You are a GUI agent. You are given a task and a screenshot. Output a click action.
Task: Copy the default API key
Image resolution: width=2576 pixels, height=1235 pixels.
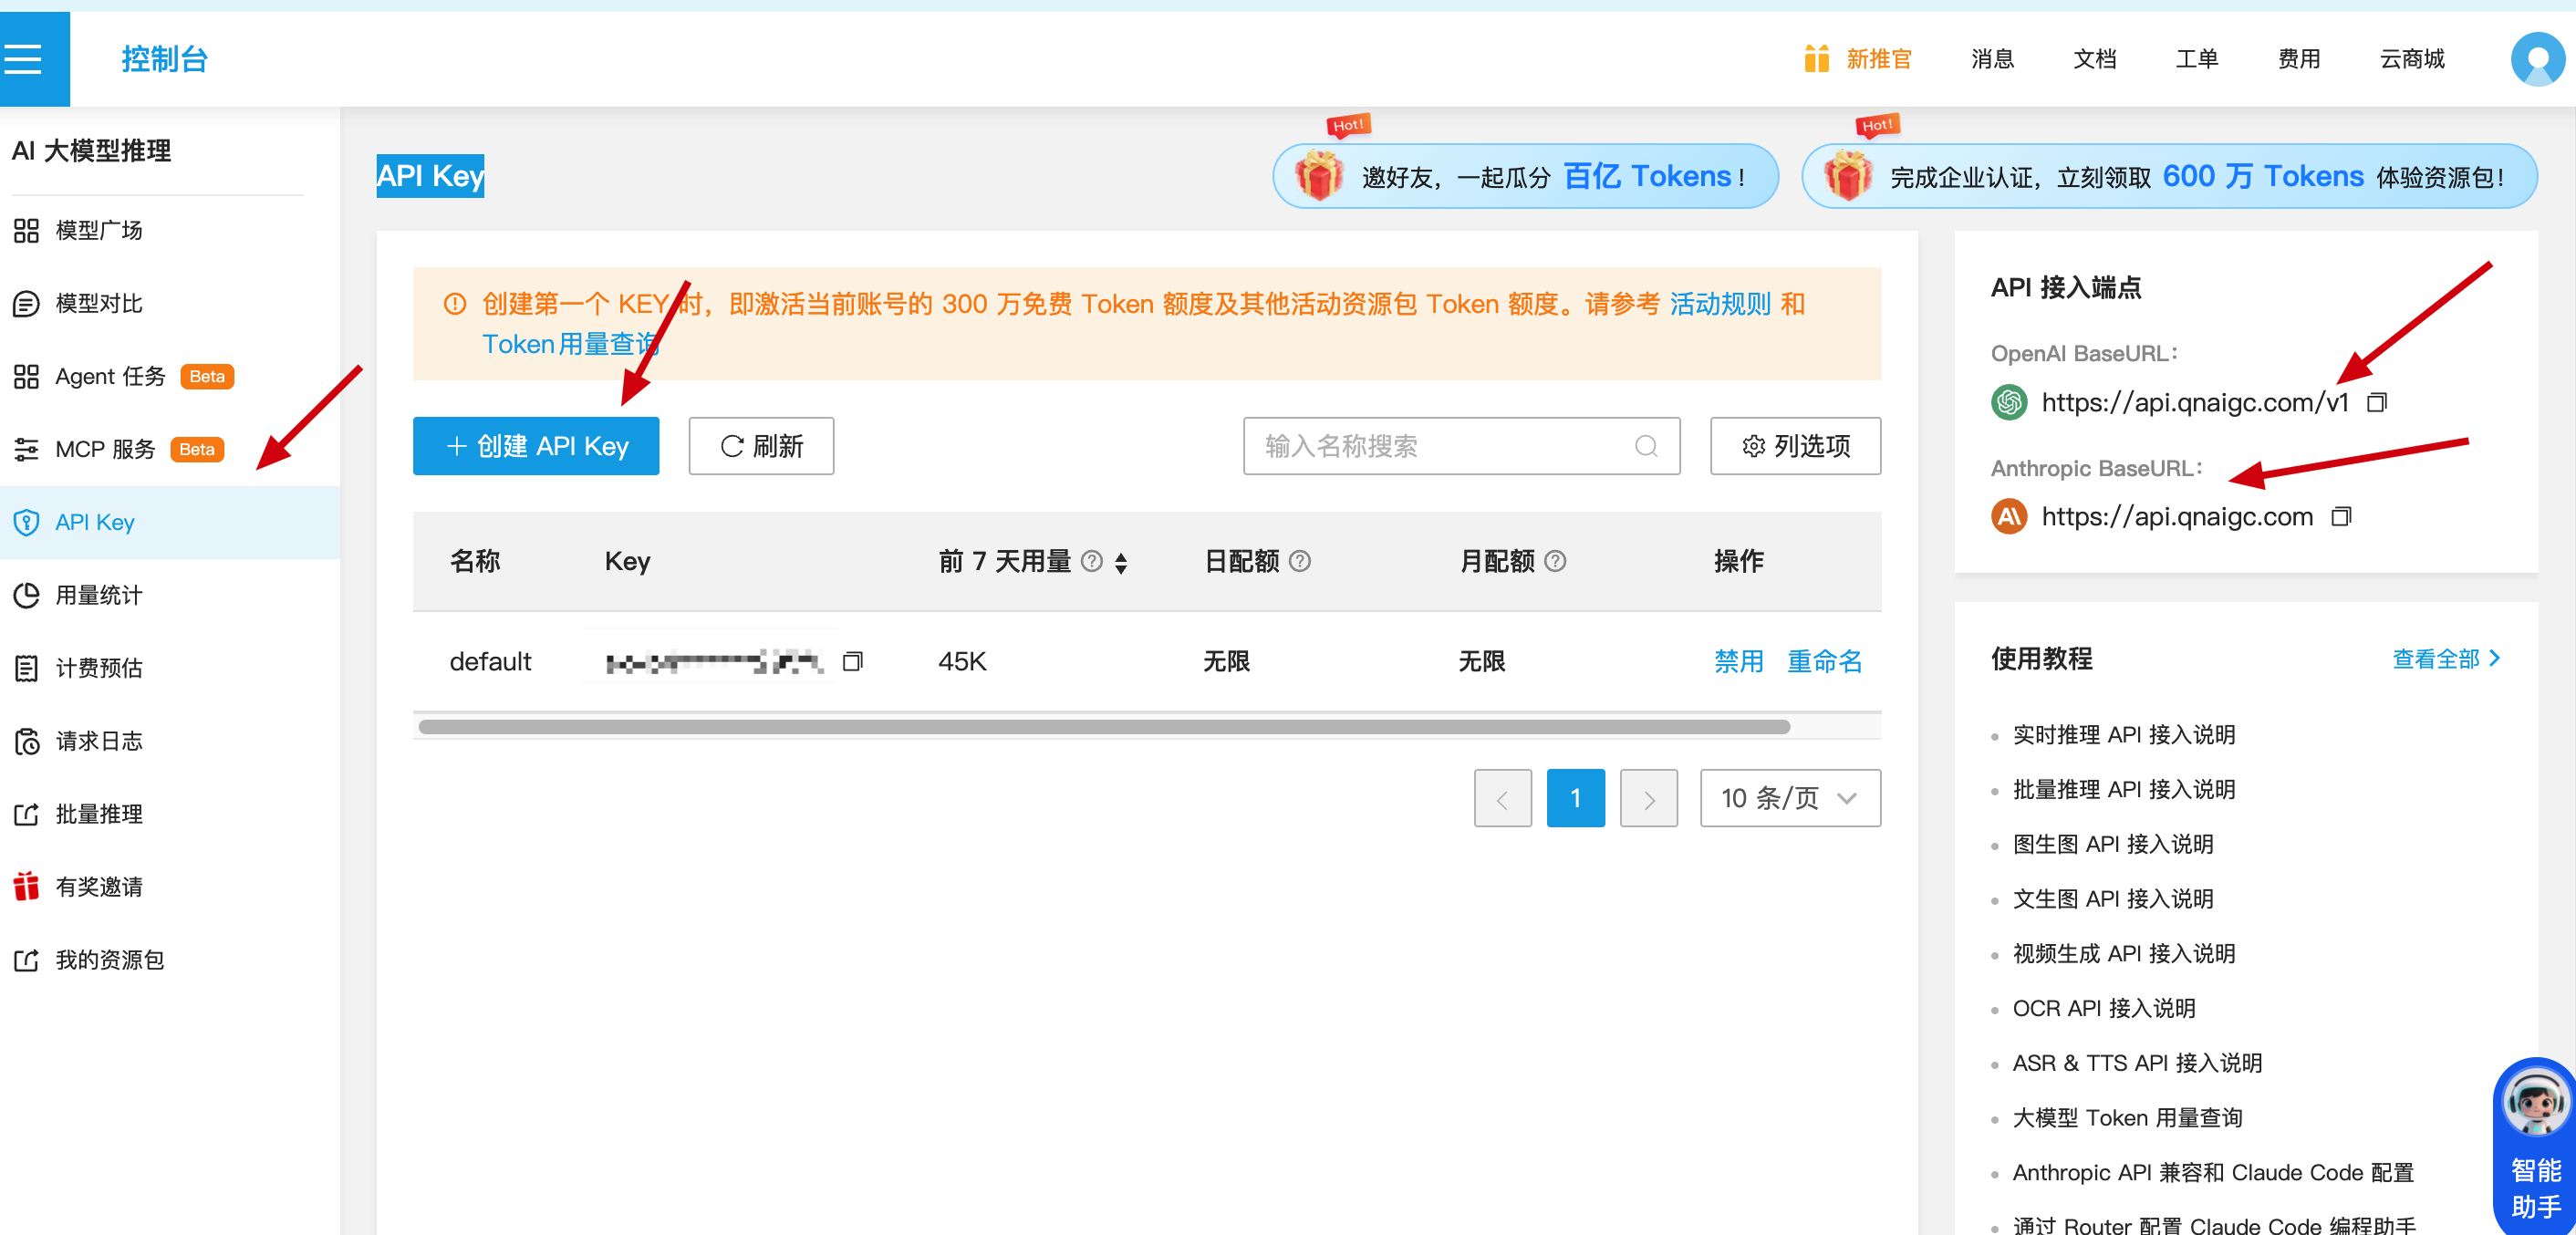(852, 661)
